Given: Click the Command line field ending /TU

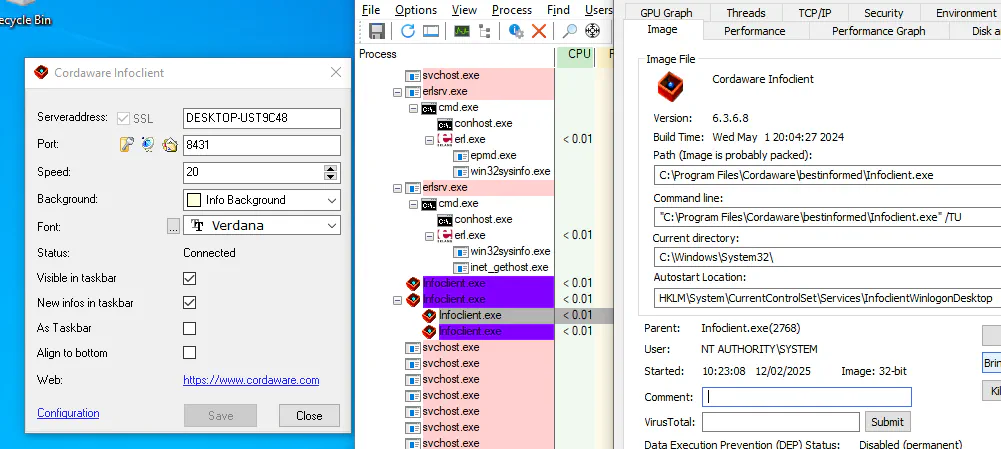Looking at the screenshot, I should pos(827,217).
